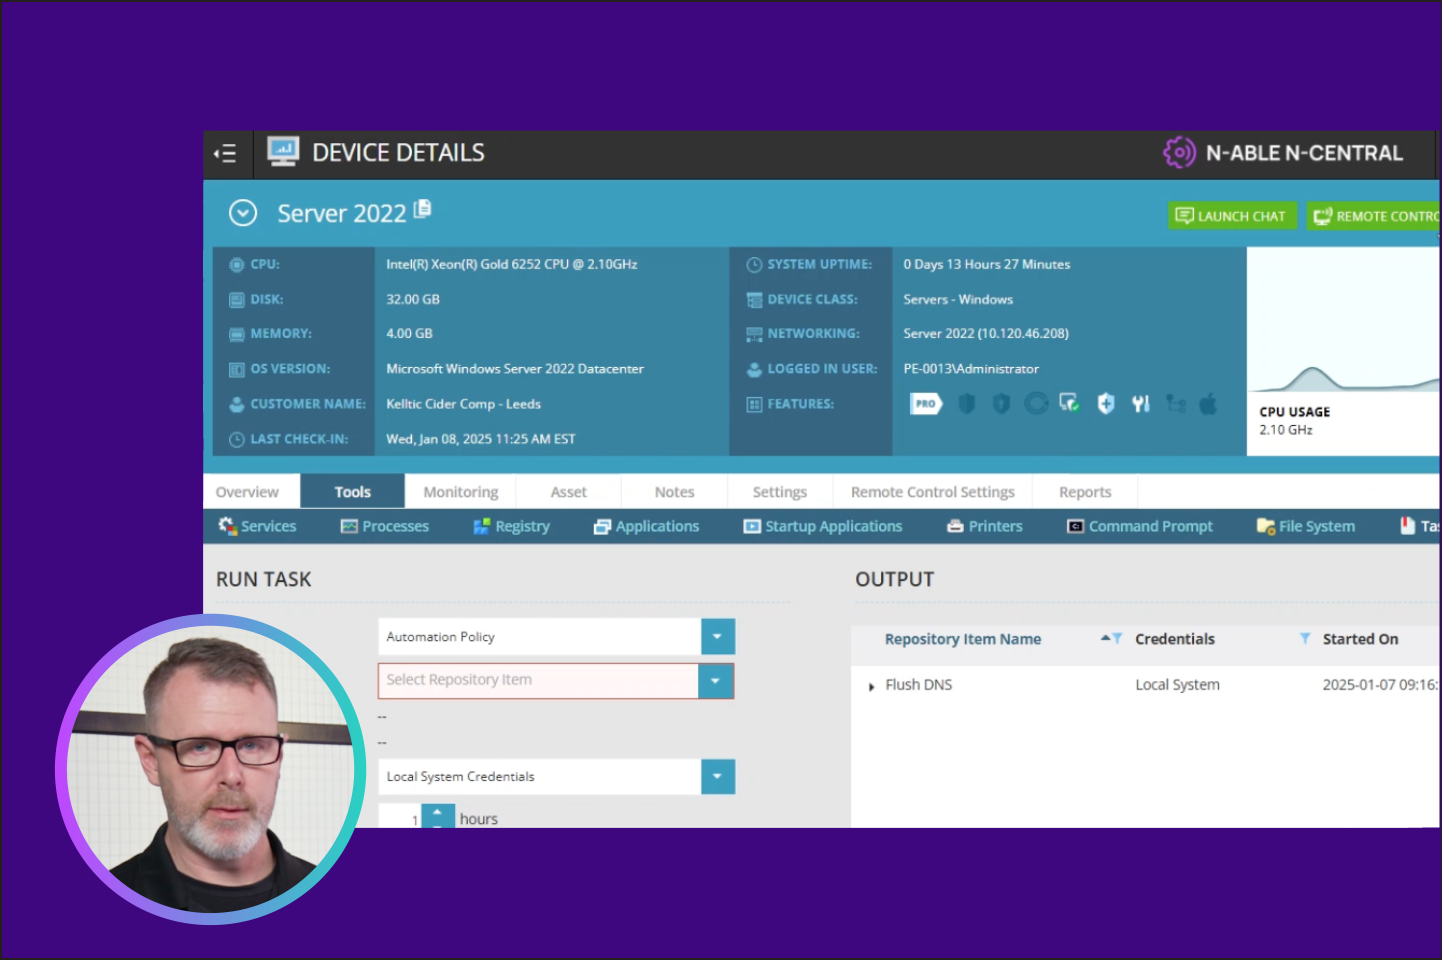Expand the Flush DNS output row
This screenshot has height=960, width=1442.
(x=872, y=686)
